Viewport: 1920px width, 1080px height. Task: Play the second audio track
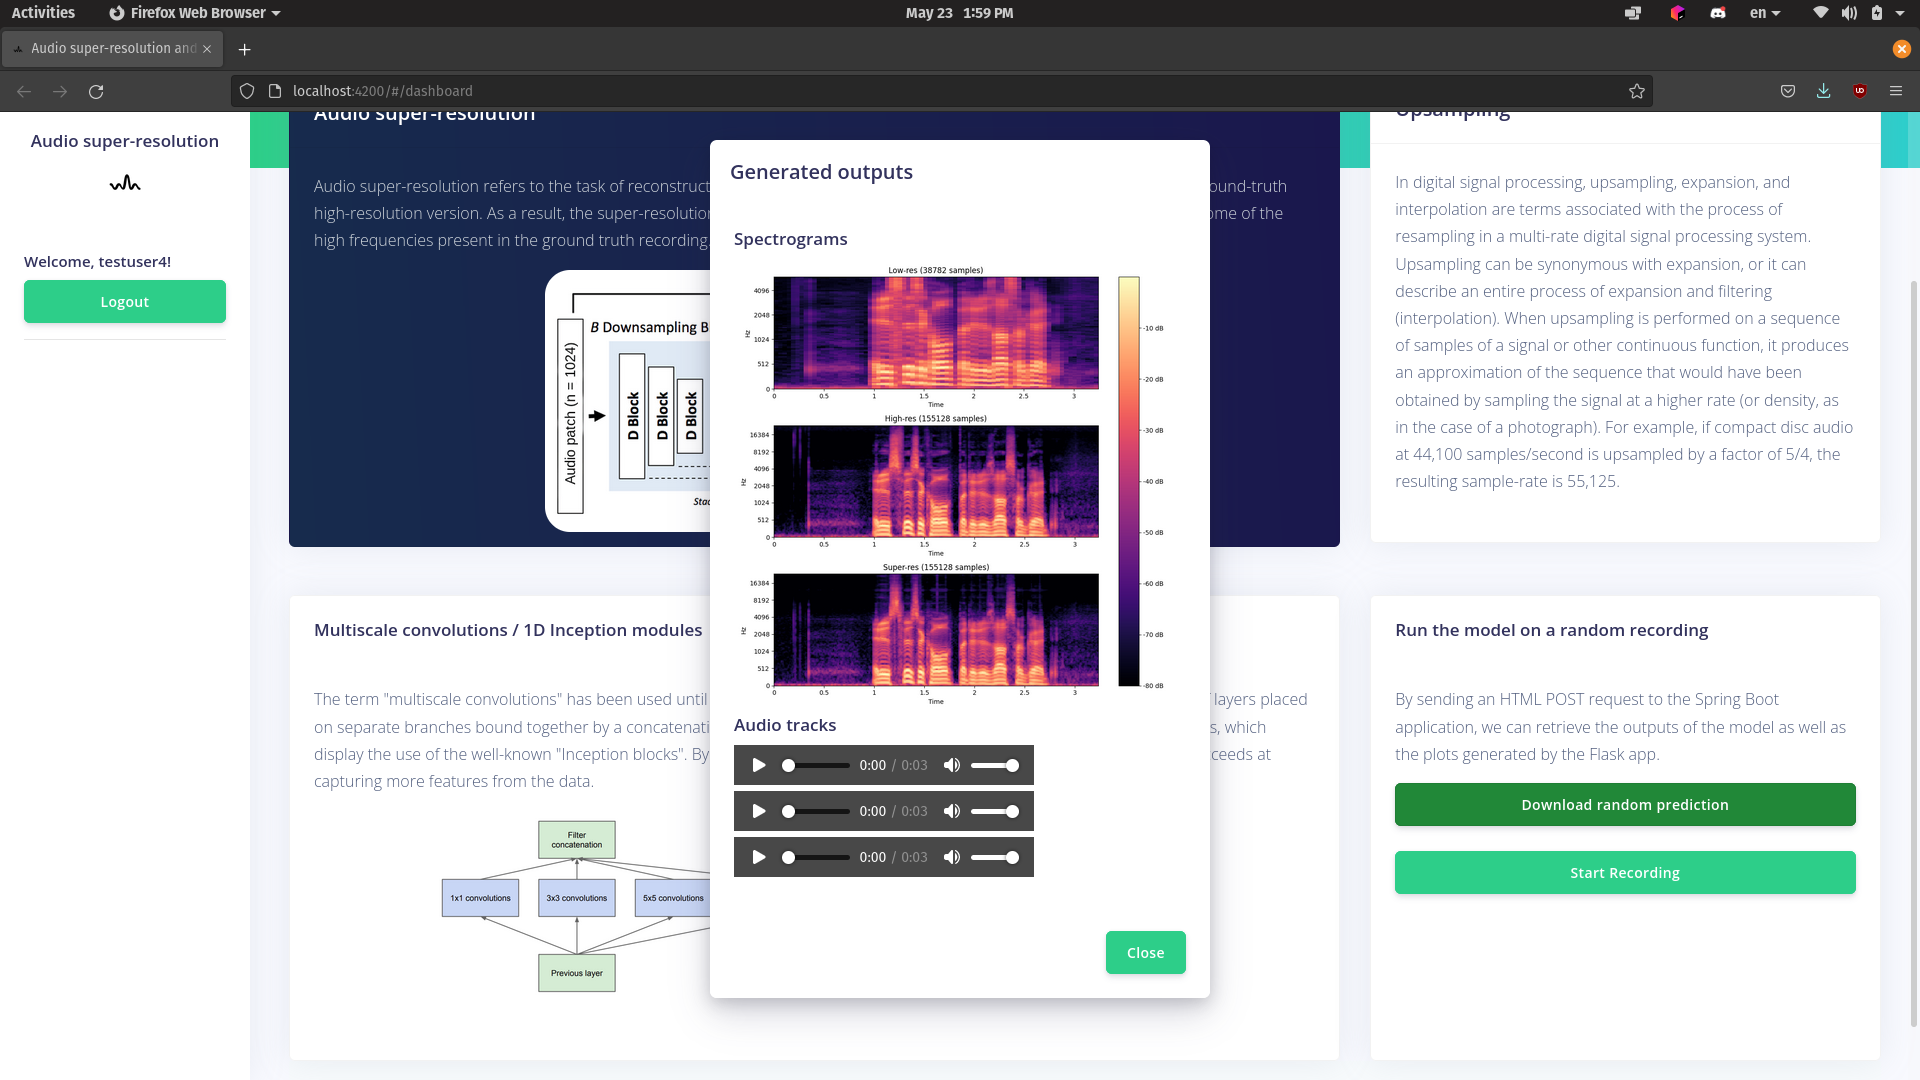pos(759,811)
